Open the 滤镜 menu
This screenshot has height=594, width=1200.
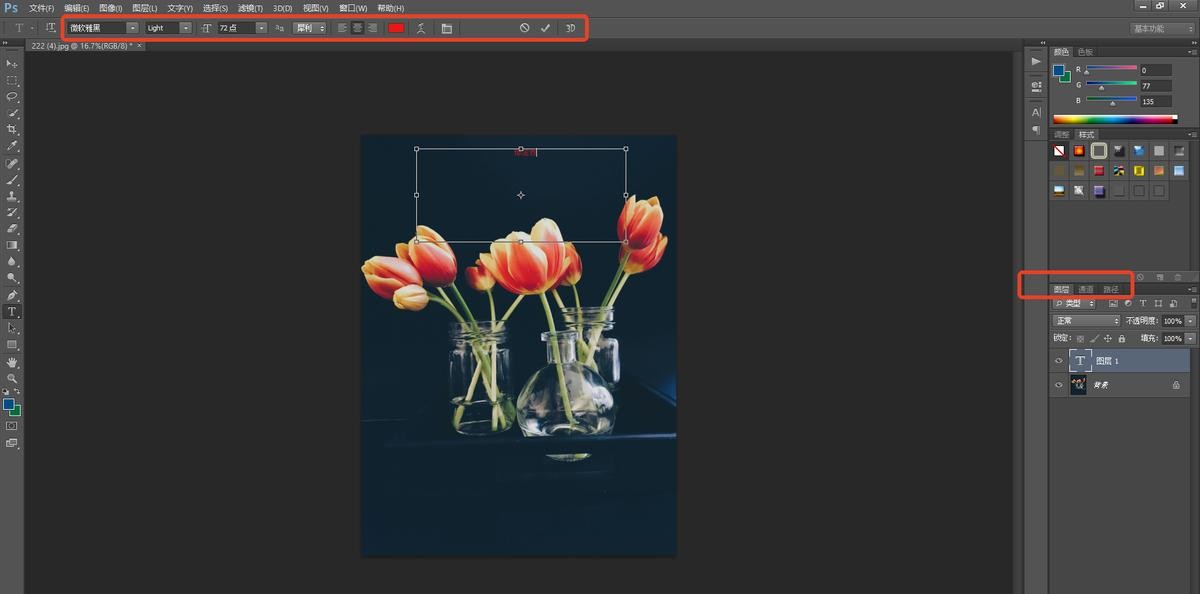[249, 8]
